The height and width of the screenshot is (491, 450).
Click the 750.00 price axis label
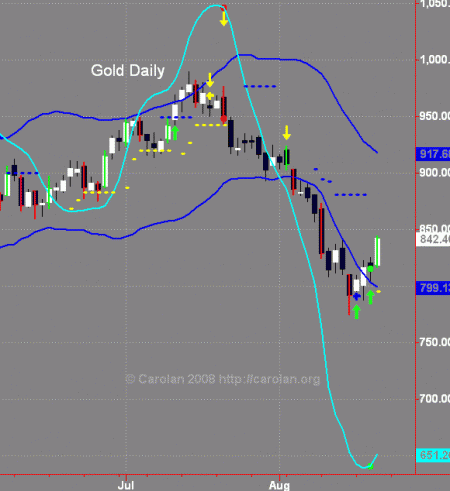coord(434,342)
